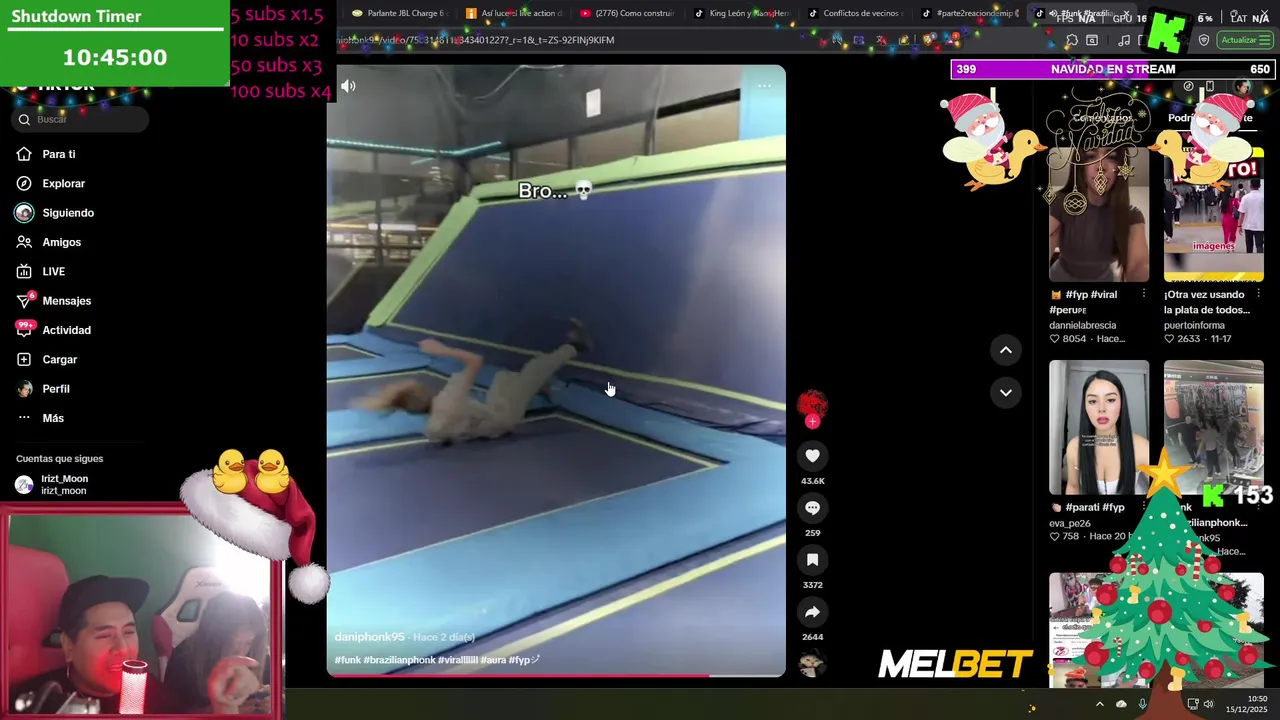The width and height of the screenshot is (1280, 720).
Task: Open the Actividad notifications
Action: point(66,330)
